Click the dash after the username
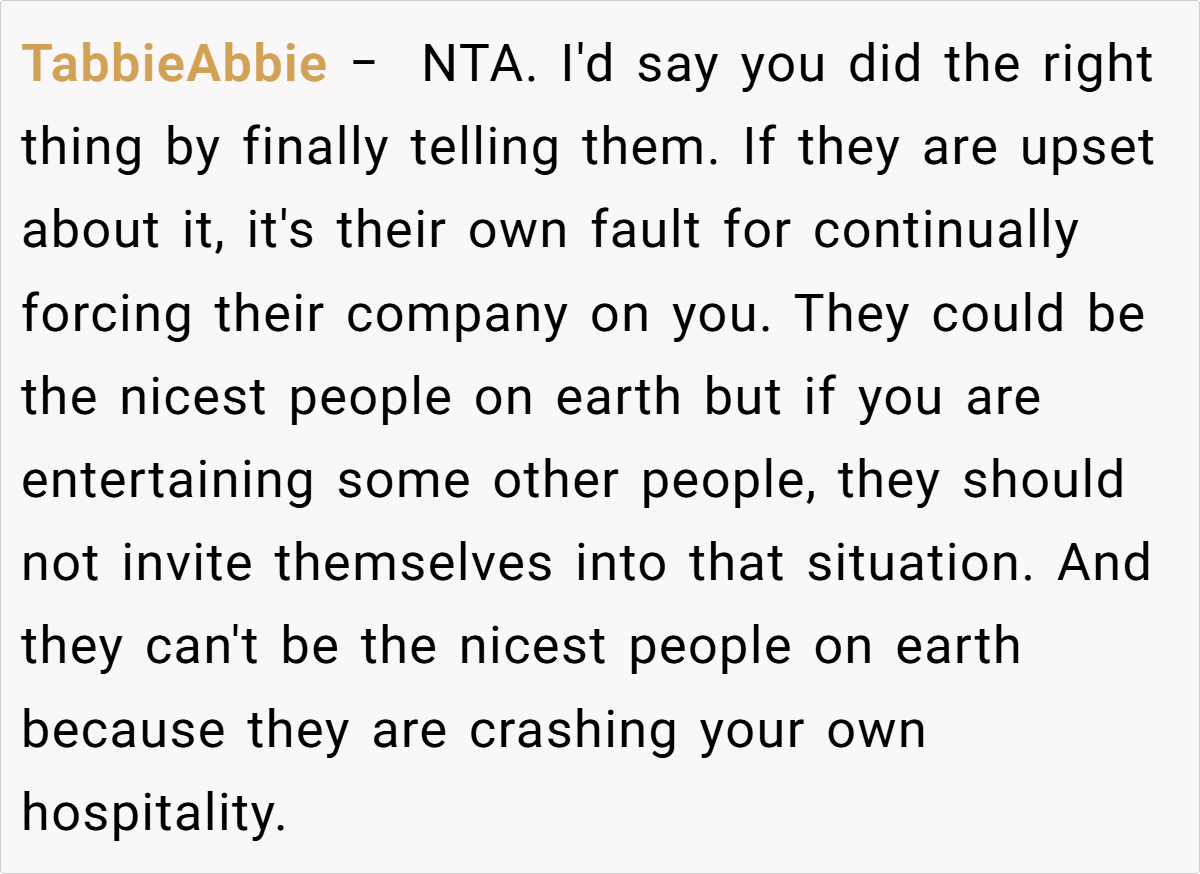 pos(365,65)
